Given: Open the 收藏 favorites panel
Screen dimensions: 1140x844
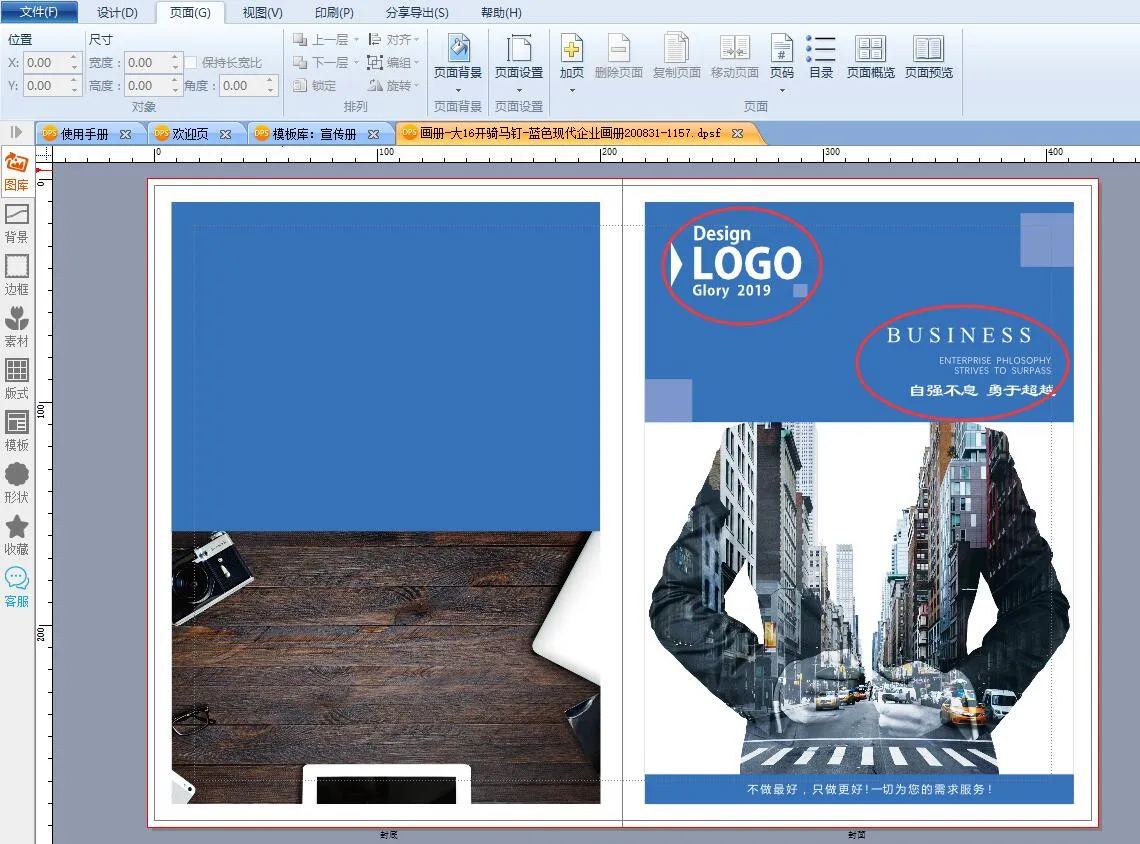Looking at the screenshot, I should click(x=16, y=535).
